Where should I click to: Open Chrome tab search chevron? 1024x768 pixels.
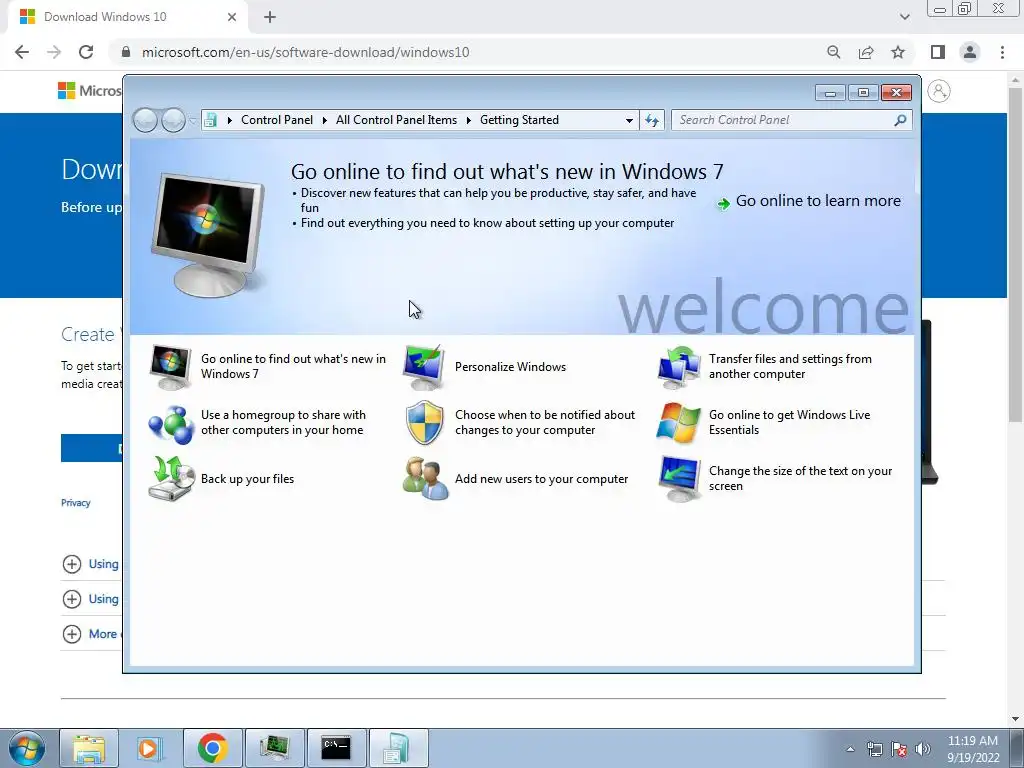click(904, 17)
